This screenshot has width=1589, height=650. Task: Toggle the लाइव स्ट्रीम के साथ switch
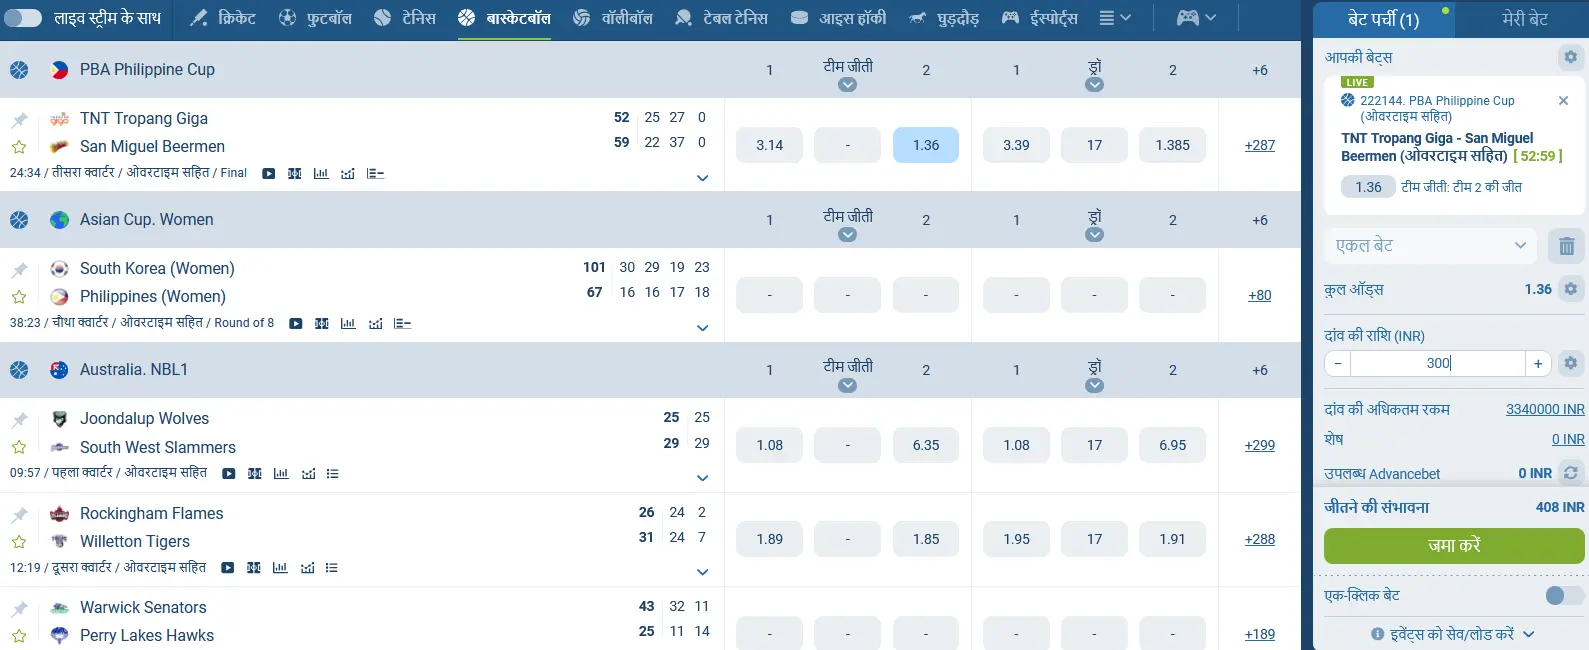[x=22, y=18]
